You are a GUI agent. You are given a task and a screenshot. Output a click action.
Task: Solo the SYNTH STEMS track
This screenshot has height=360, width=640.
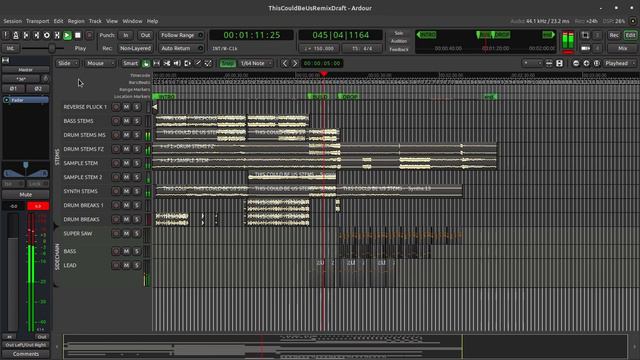137,191
